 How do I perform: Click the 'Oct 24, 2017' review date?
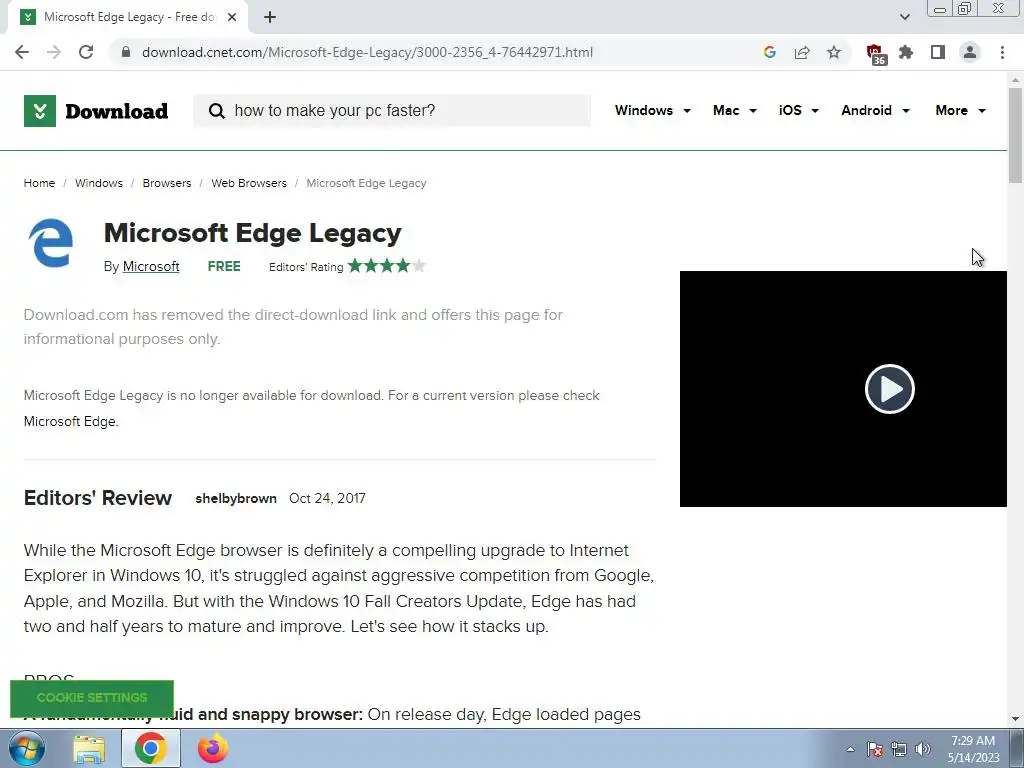click(x=327, y=498)
